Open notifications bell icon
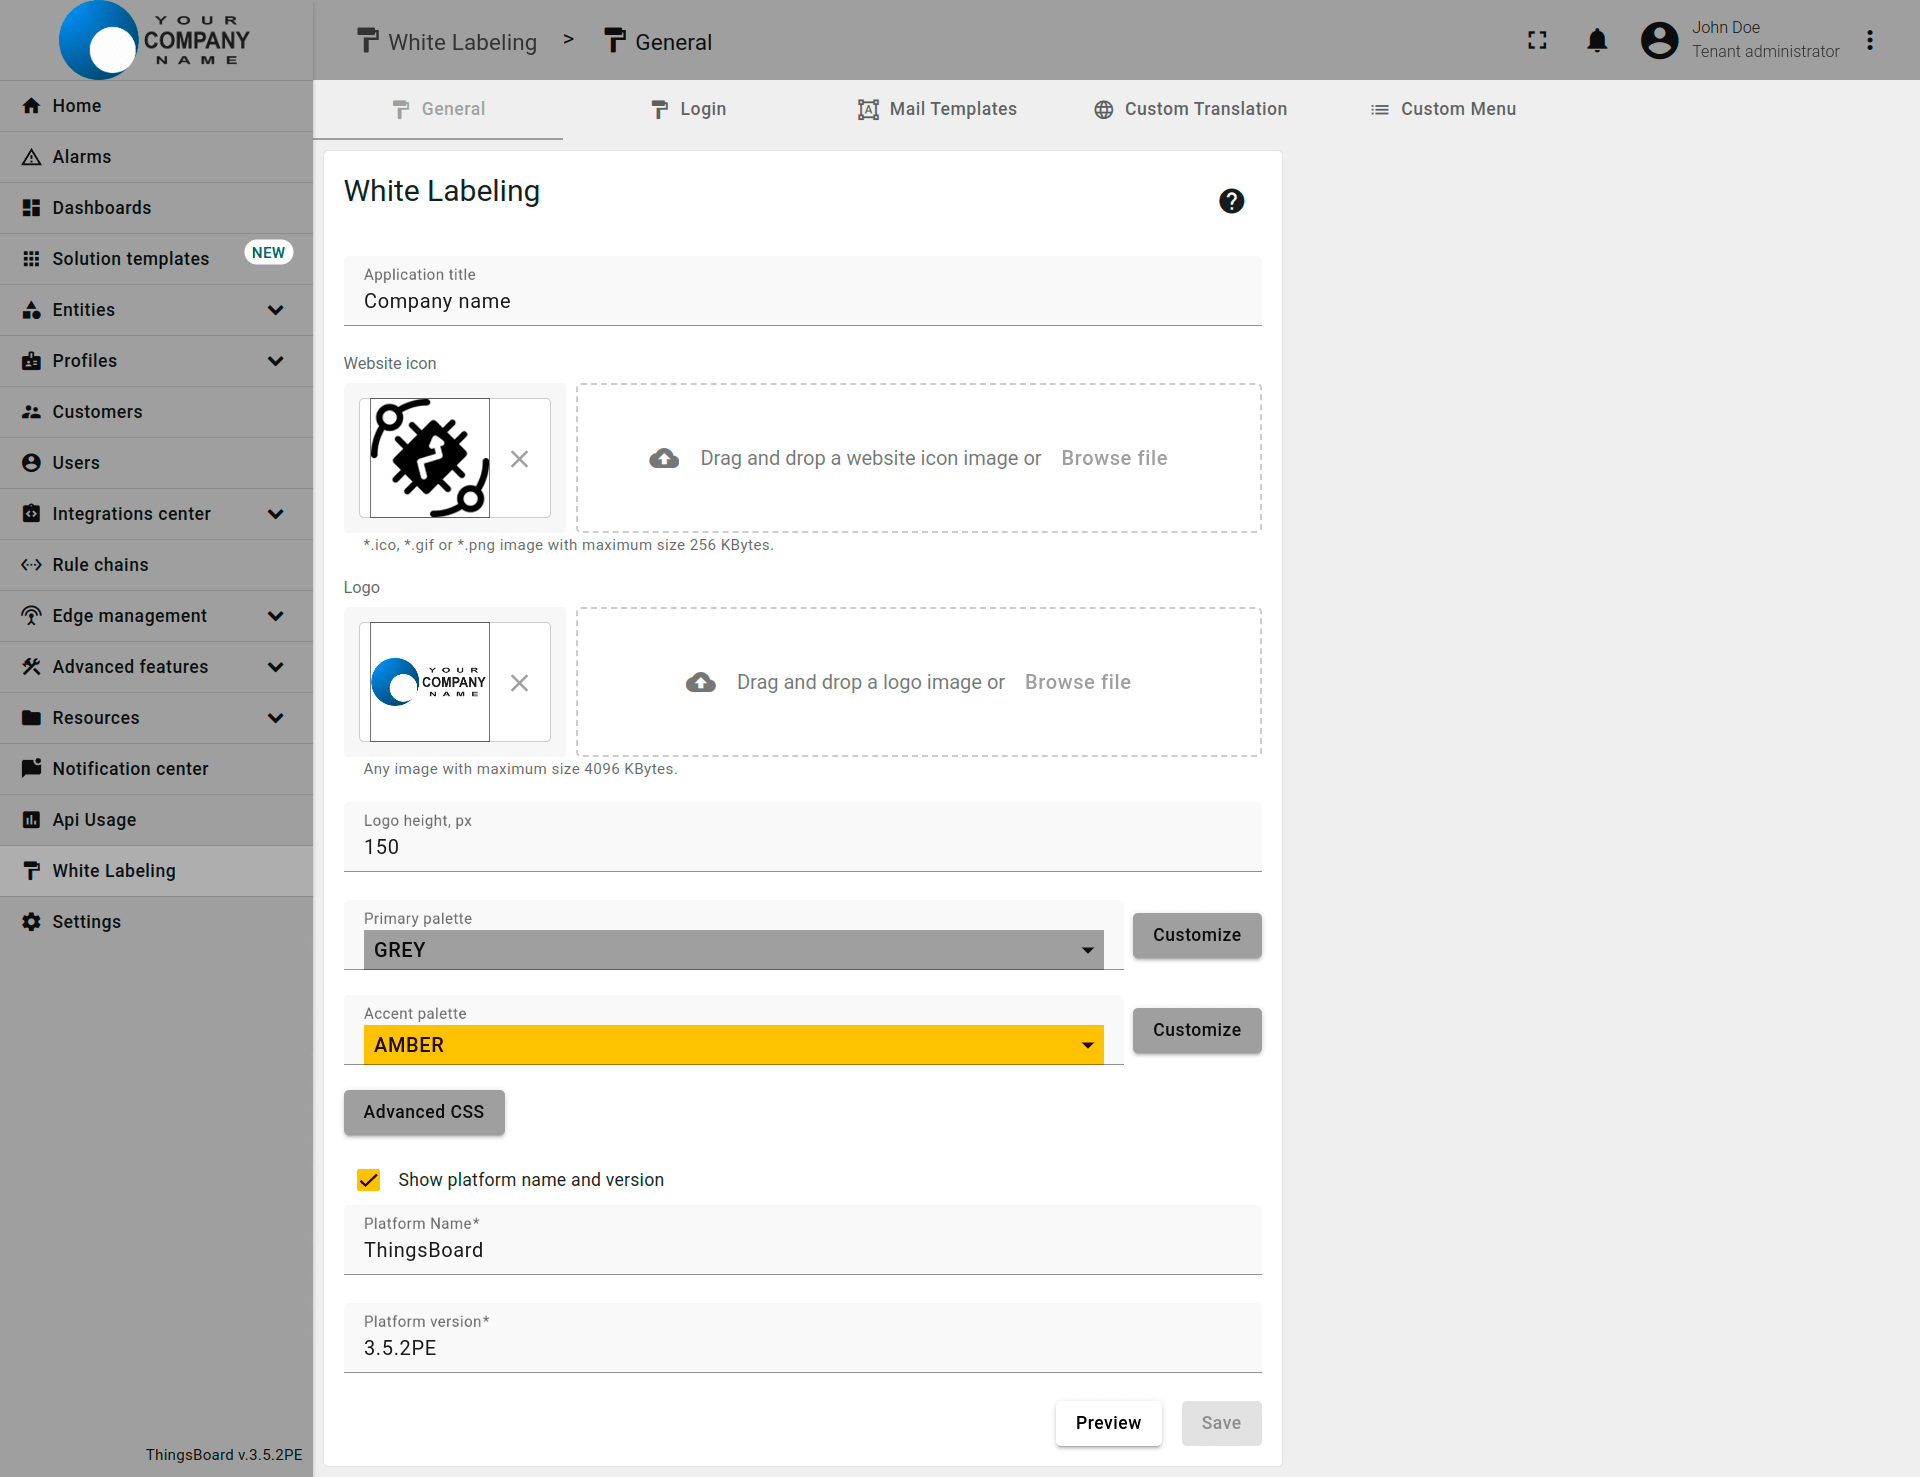1920x1477 pixels. (1597, 40)
